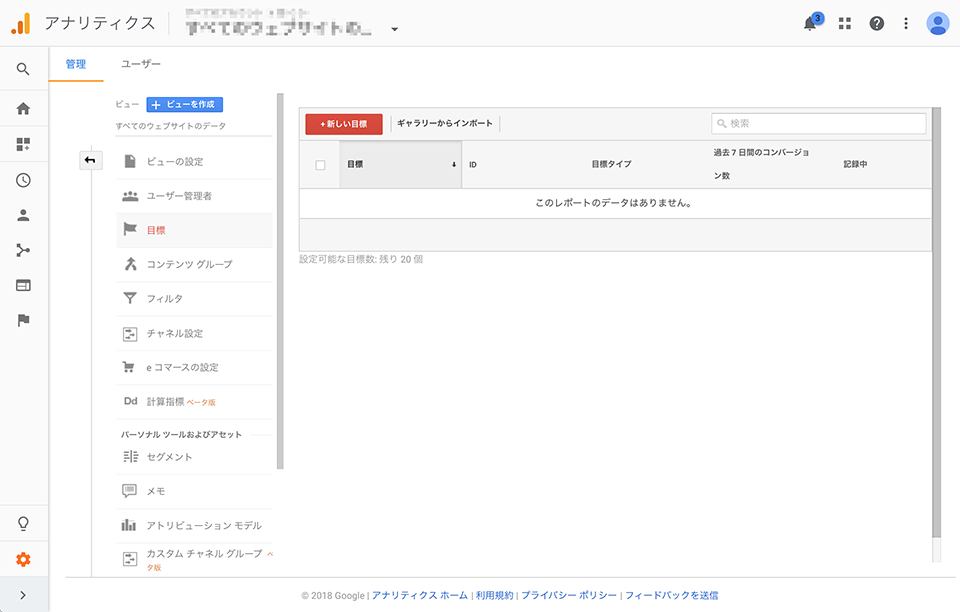Open the account property selector dropdown

[x=394, y=29]
